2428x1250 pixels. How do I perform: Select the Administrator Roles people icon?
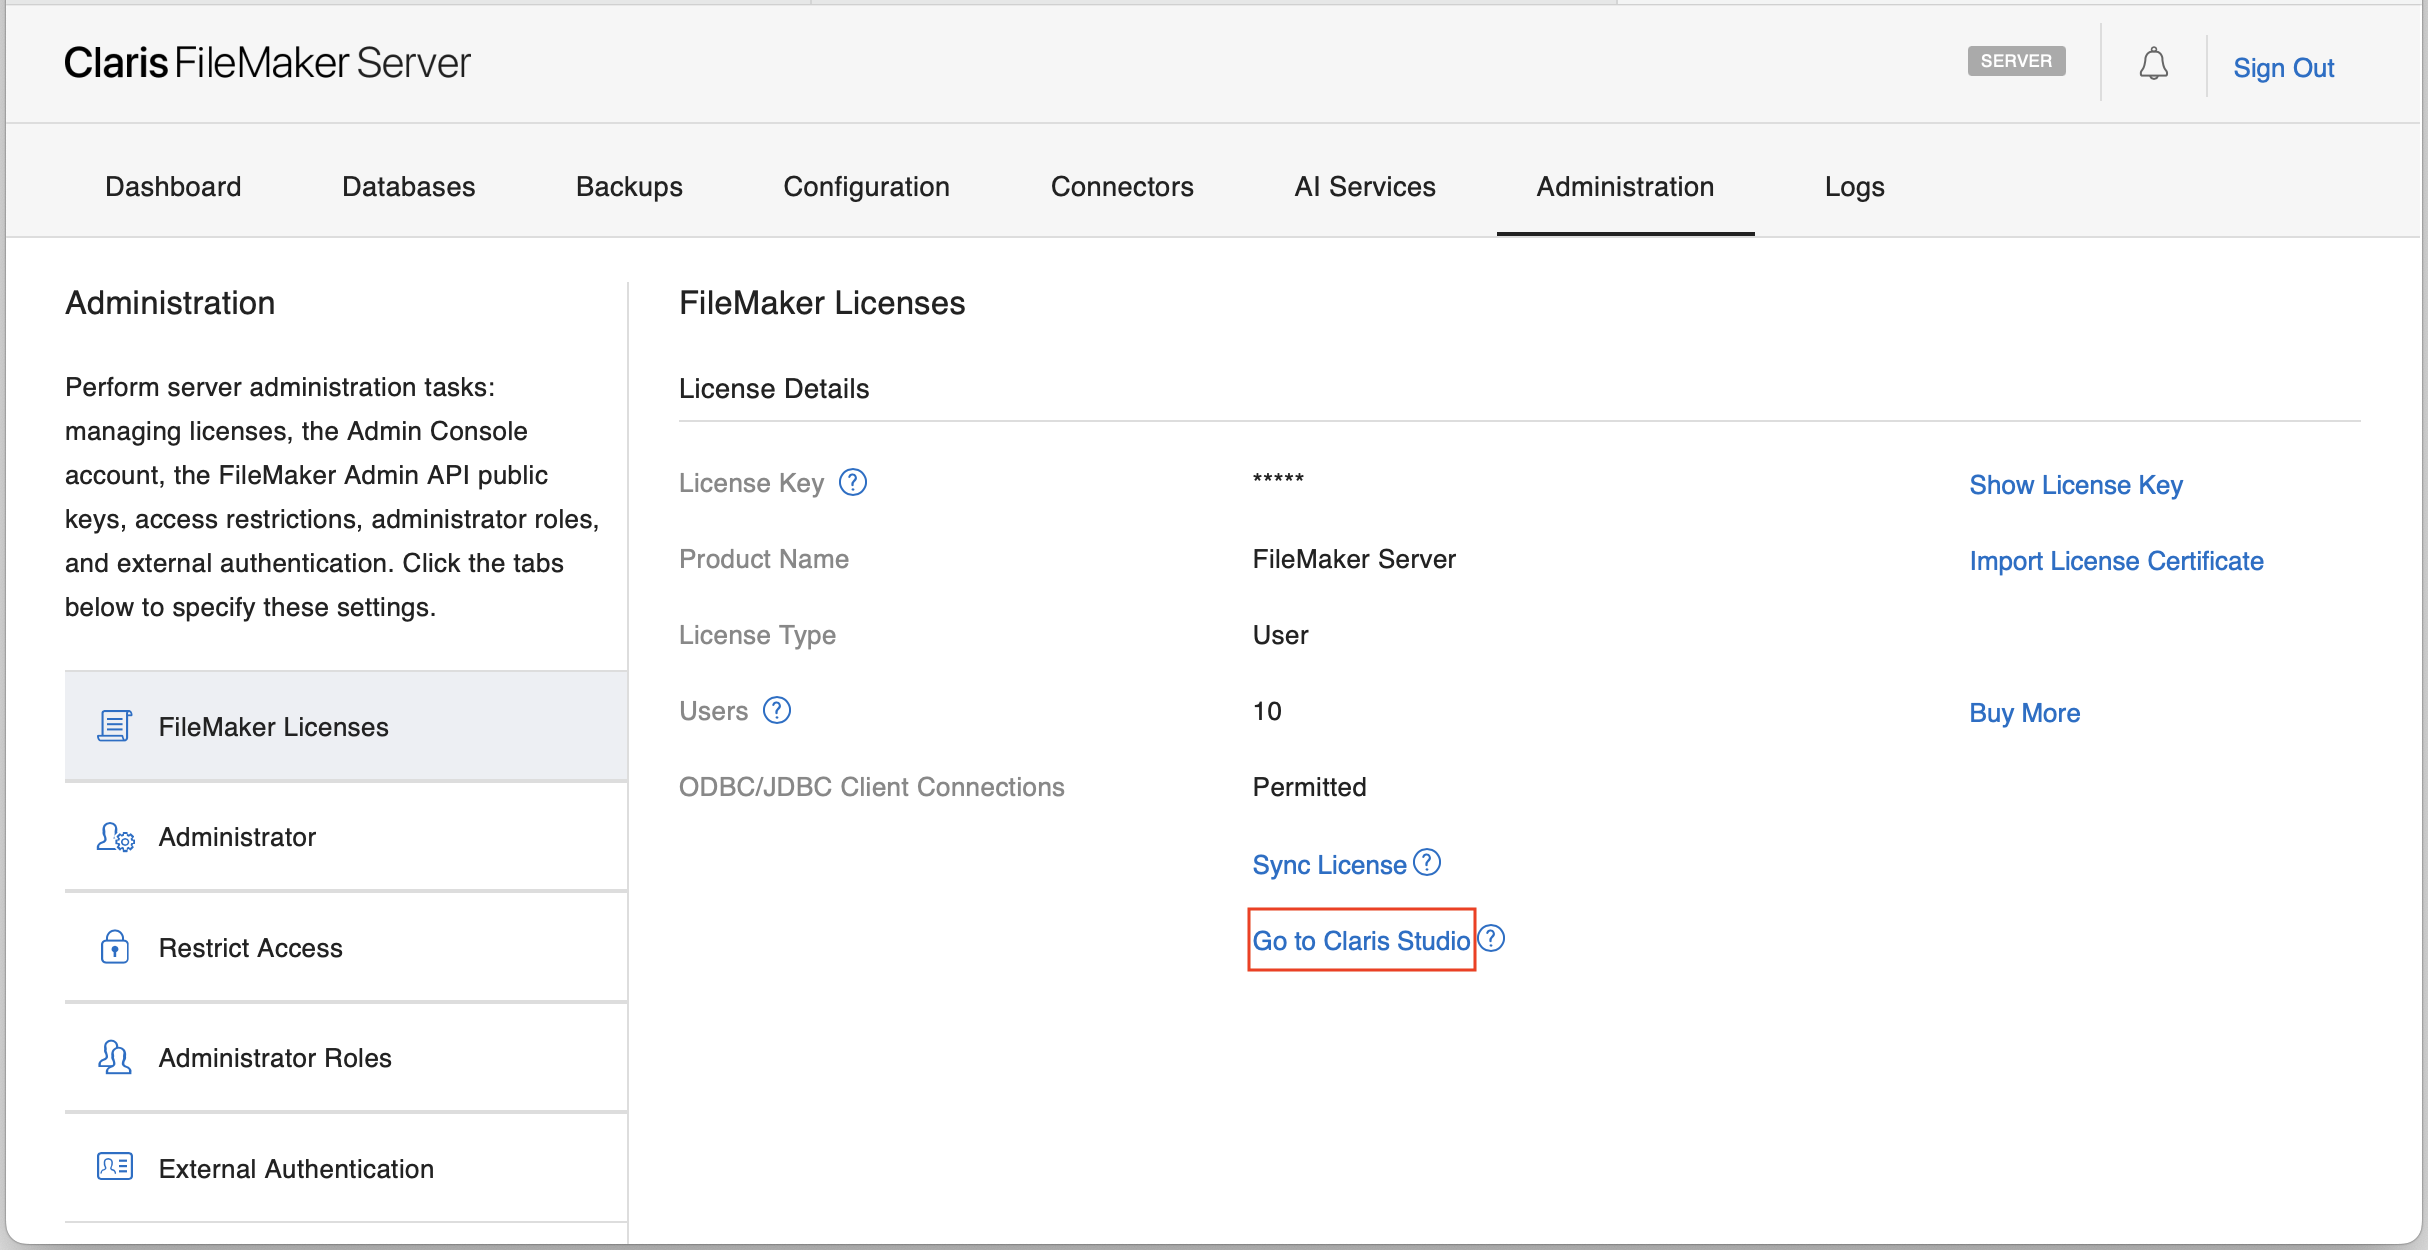pyautogui.click(x=115, y=1057)
